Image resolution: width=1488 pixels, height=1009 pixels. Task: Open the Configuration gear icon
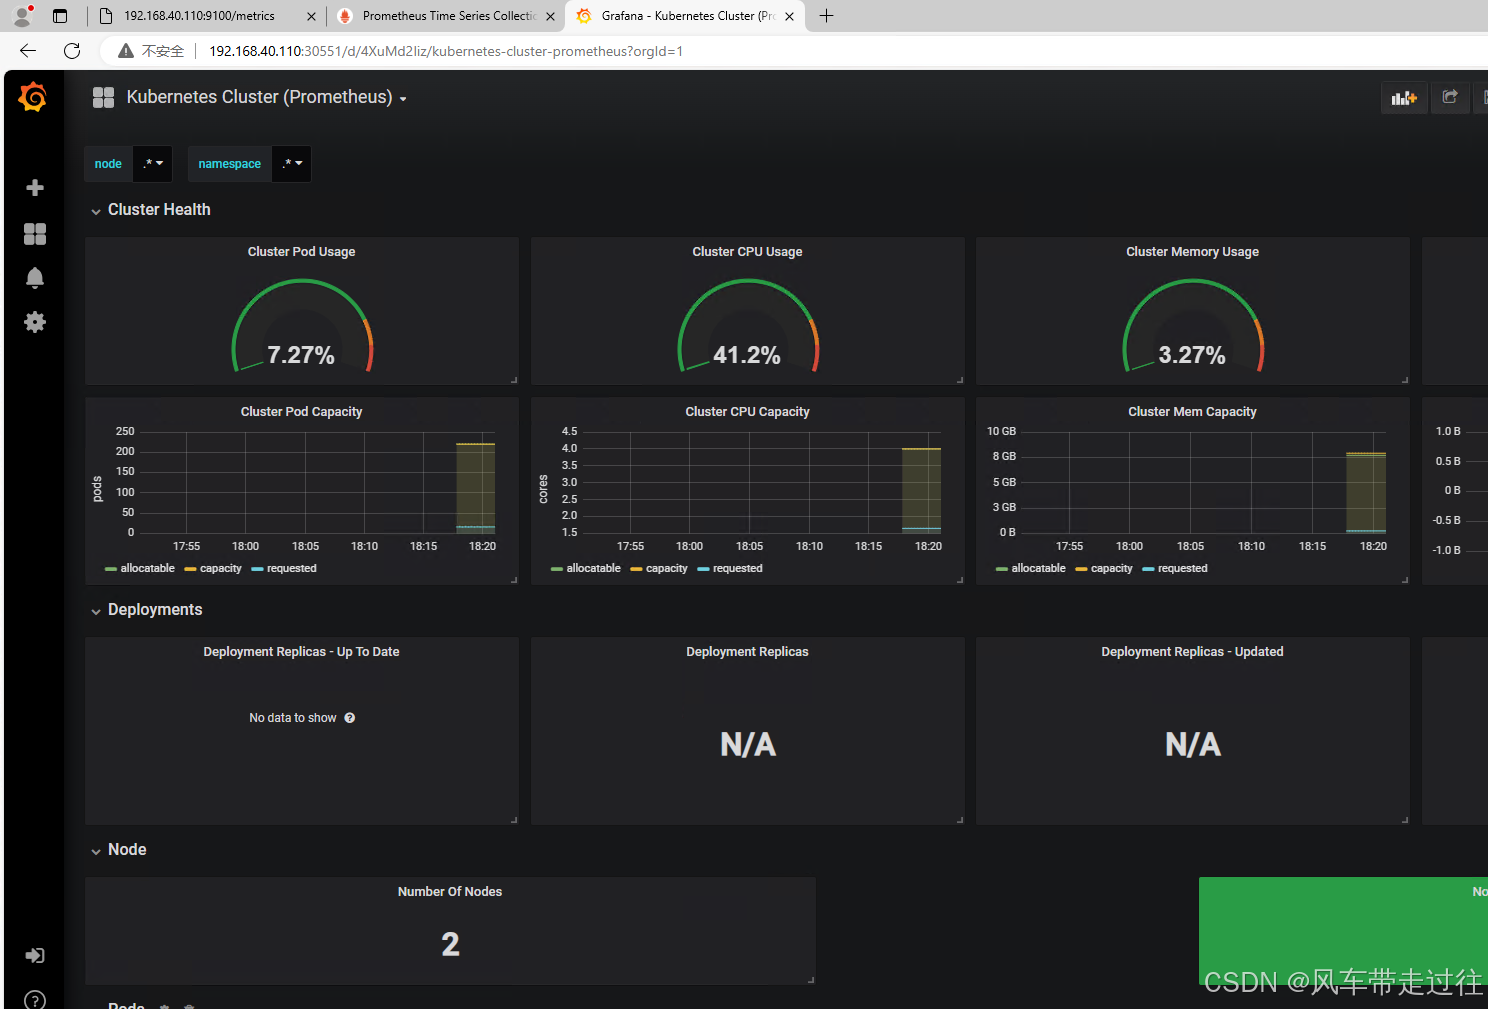pos(35,322)
